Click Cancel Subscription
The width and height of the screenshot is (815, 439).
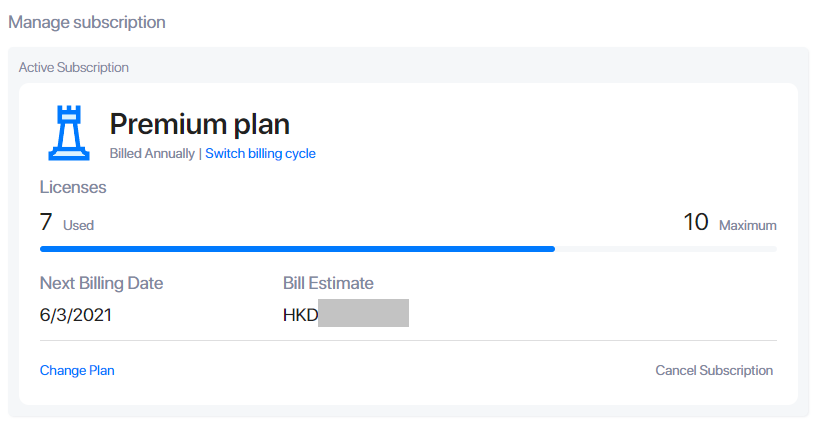714,370
